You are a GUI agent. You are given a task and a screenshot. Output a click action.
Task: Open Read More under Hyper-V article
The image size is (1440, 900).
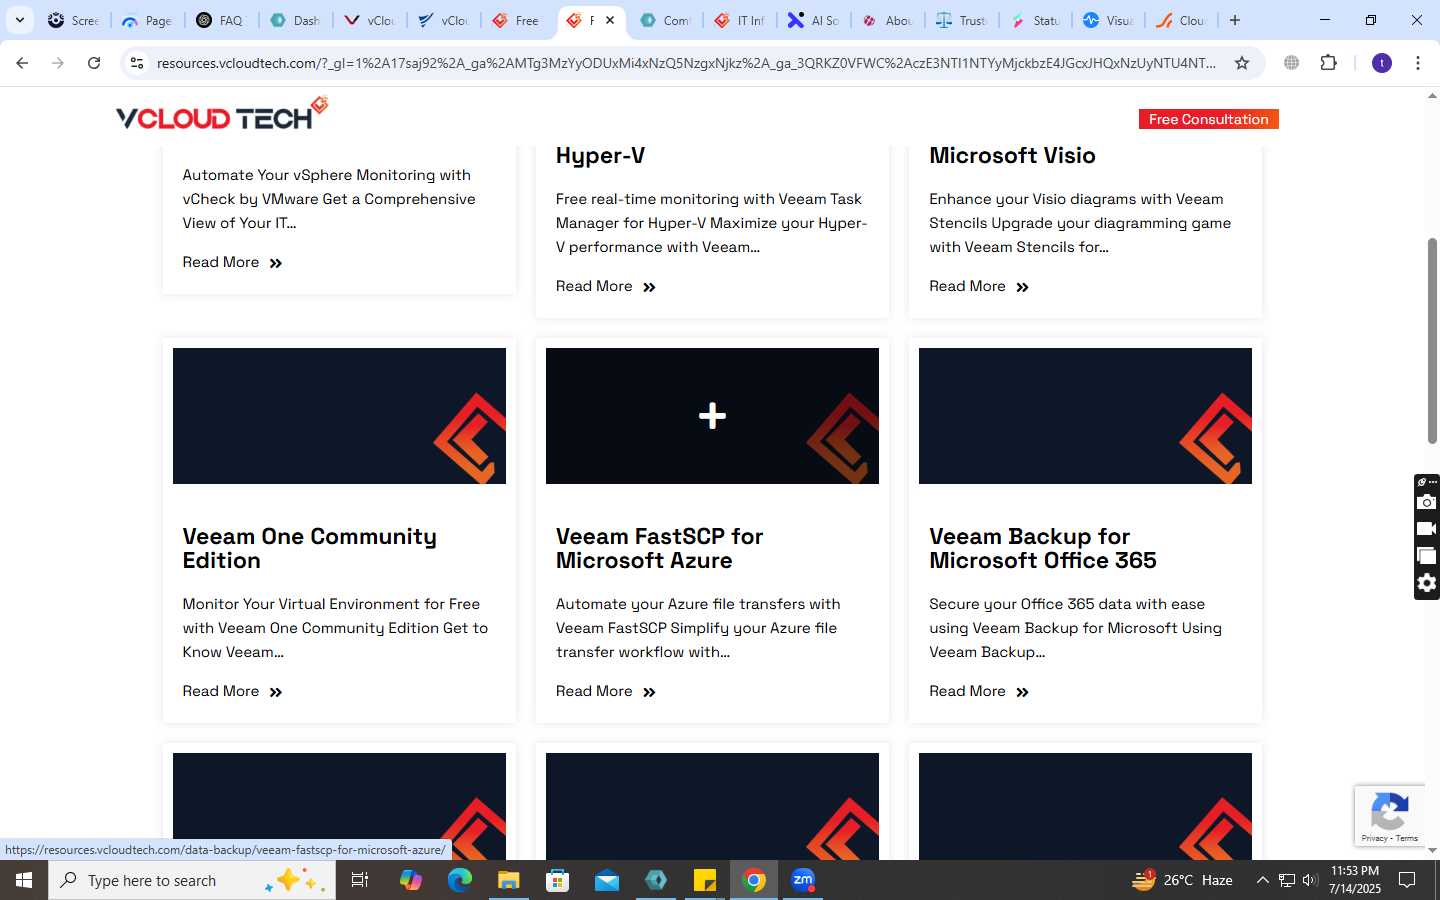coord(605,286)
